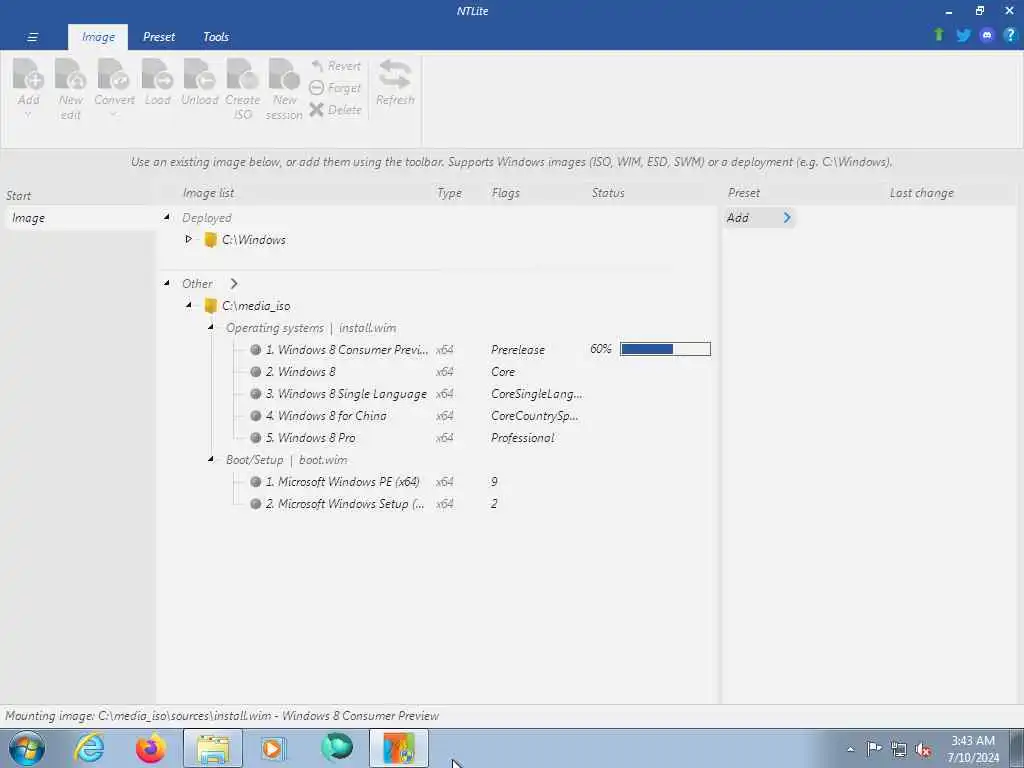Click the Load image toolbar icon
This screenshot has width=1024, height=768.
[x=157, y=74]
